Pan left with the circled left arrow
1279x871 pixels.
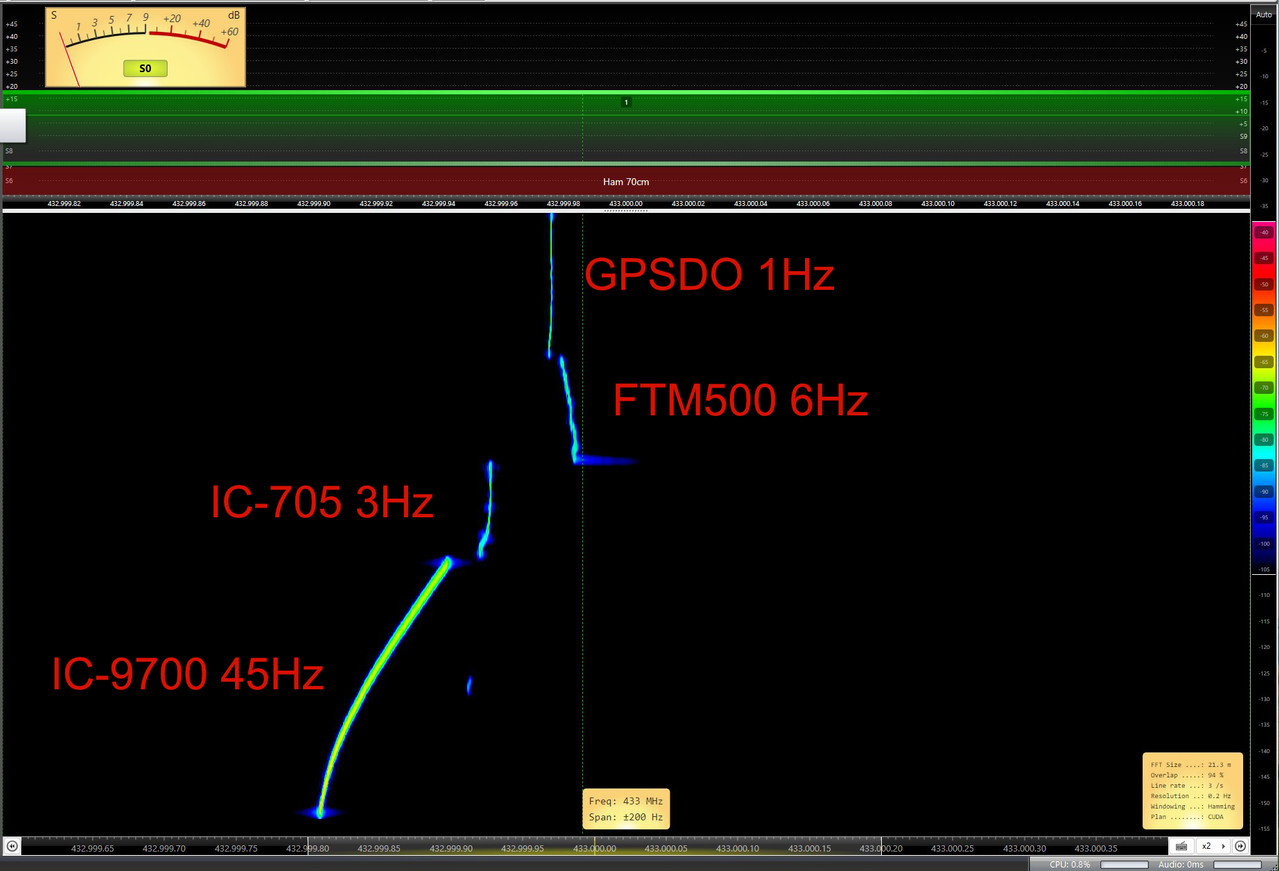pyautogui.click(x=11, y=846)
